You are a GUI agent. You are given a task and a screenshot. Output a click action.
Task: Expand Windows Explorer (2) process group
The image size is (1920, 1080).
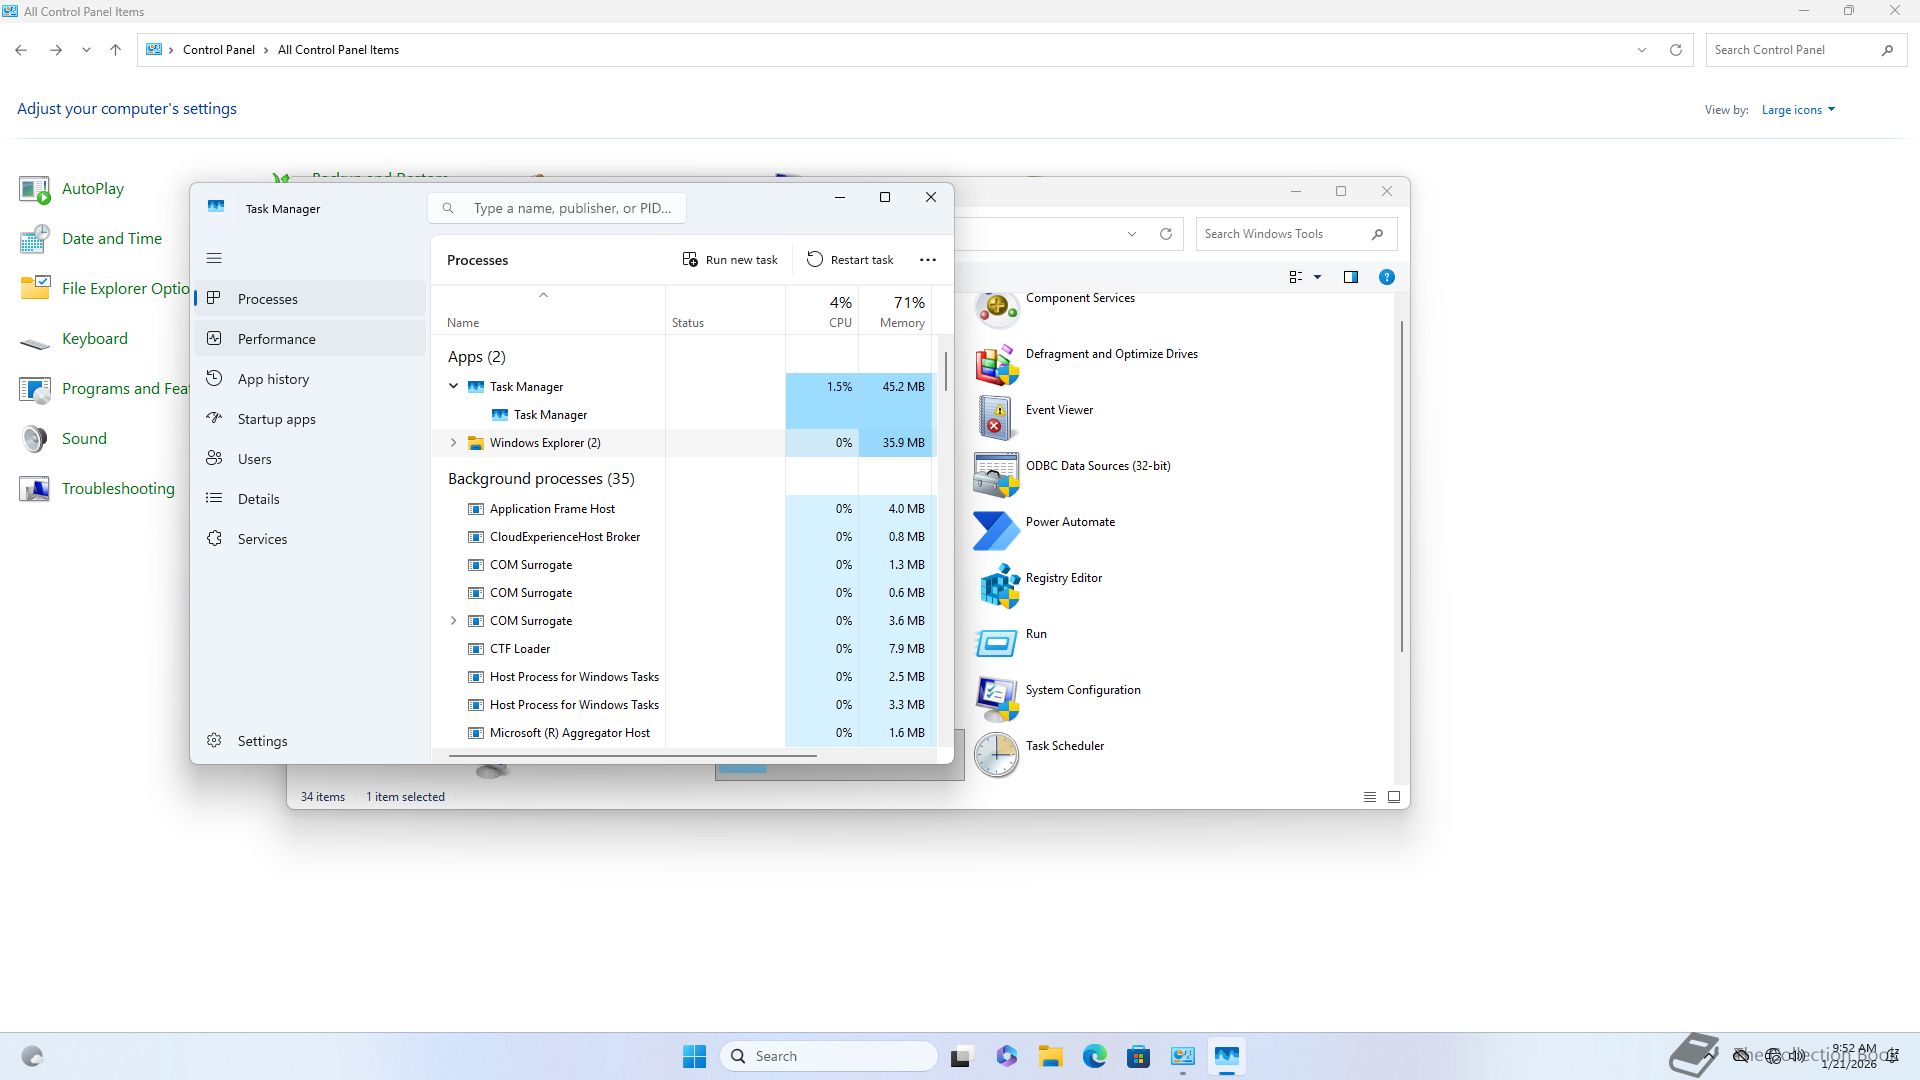[x=453, y=443]
